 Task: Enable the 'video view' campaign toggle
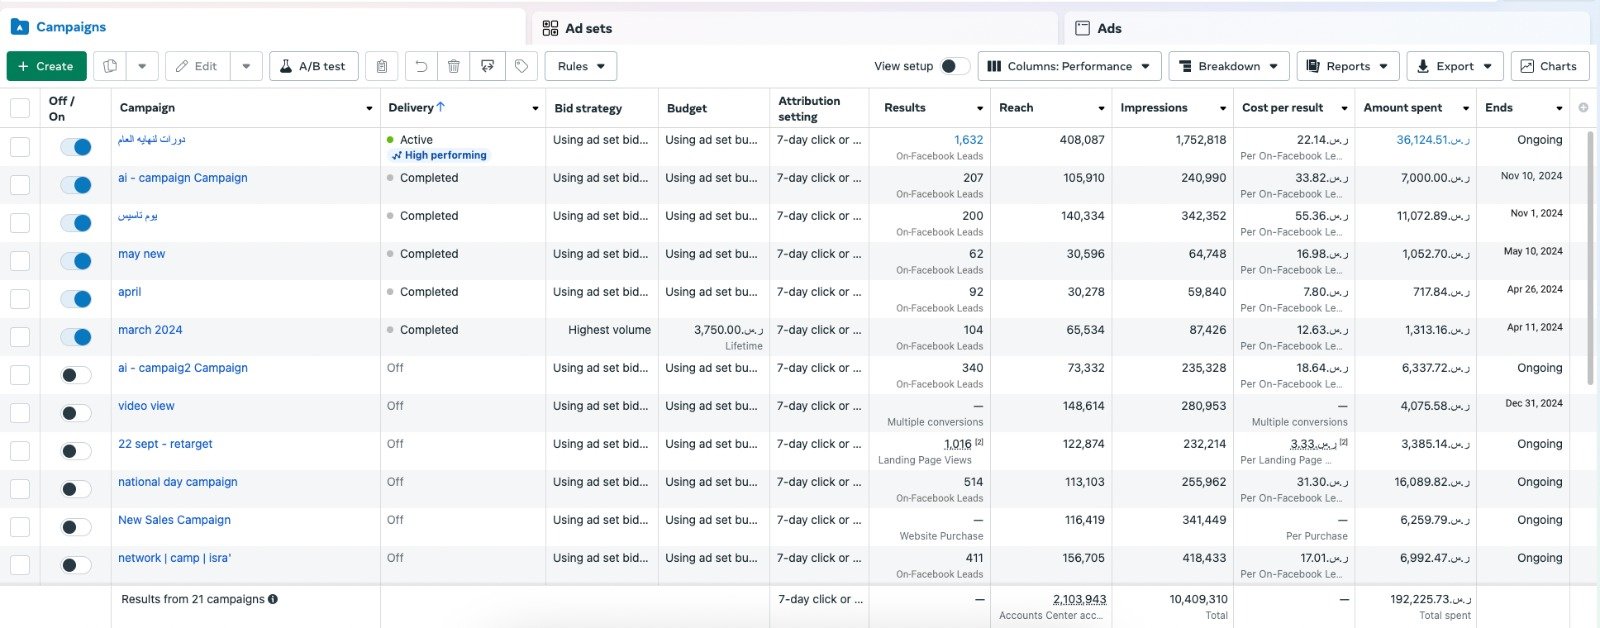click(76, 413)
